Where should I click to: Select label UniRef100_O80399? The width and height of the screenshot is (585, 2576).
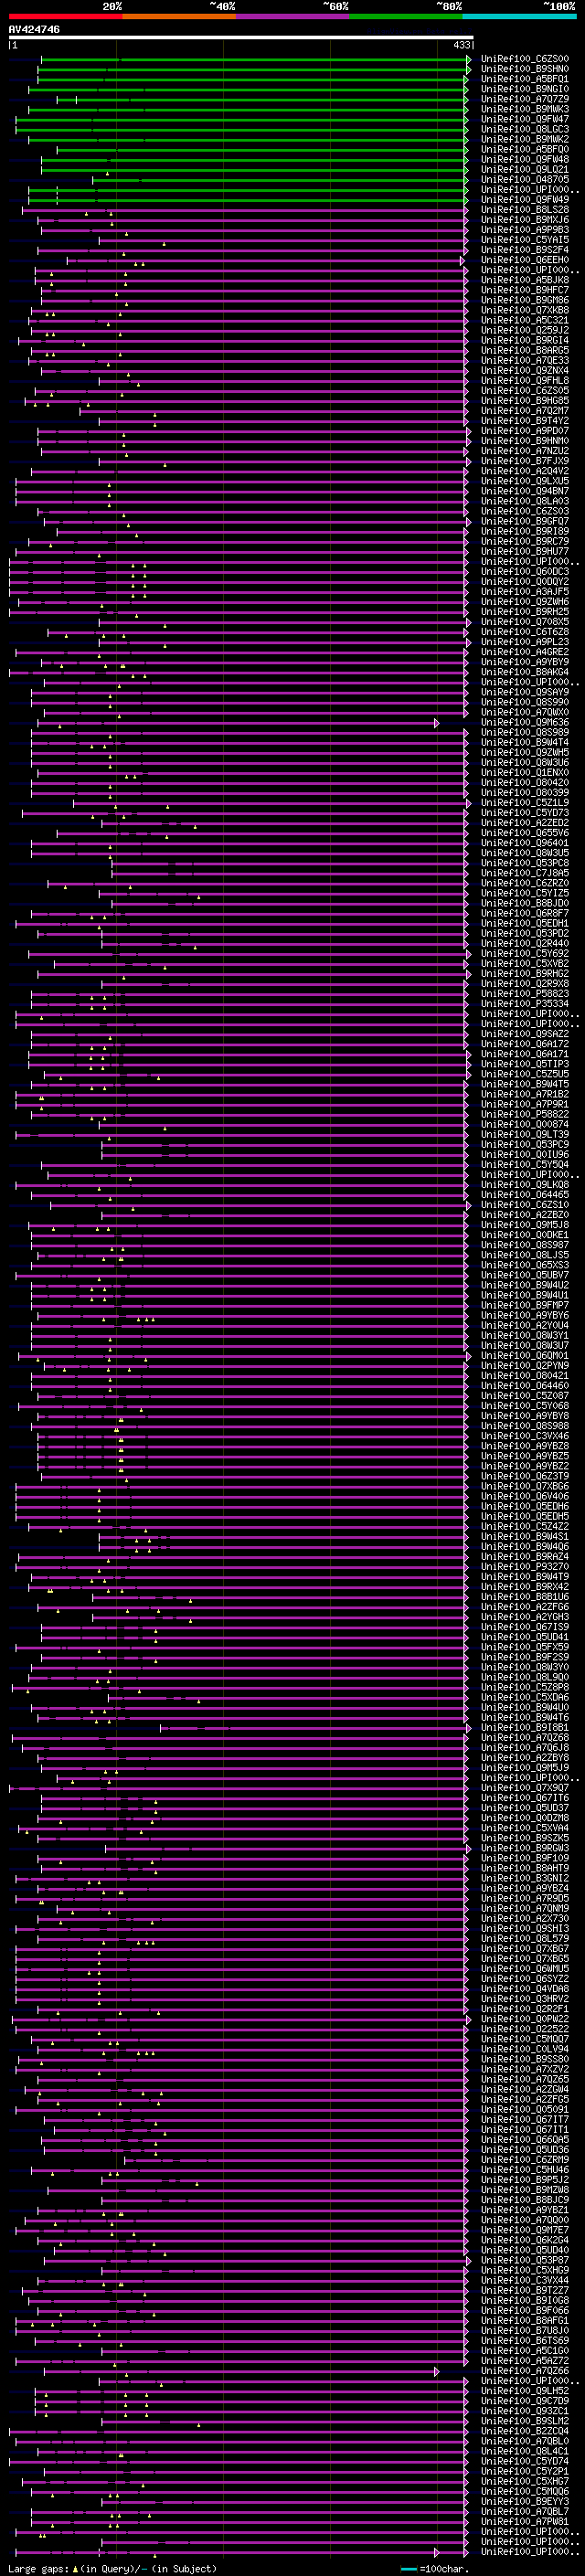click(x=525, y=793)
